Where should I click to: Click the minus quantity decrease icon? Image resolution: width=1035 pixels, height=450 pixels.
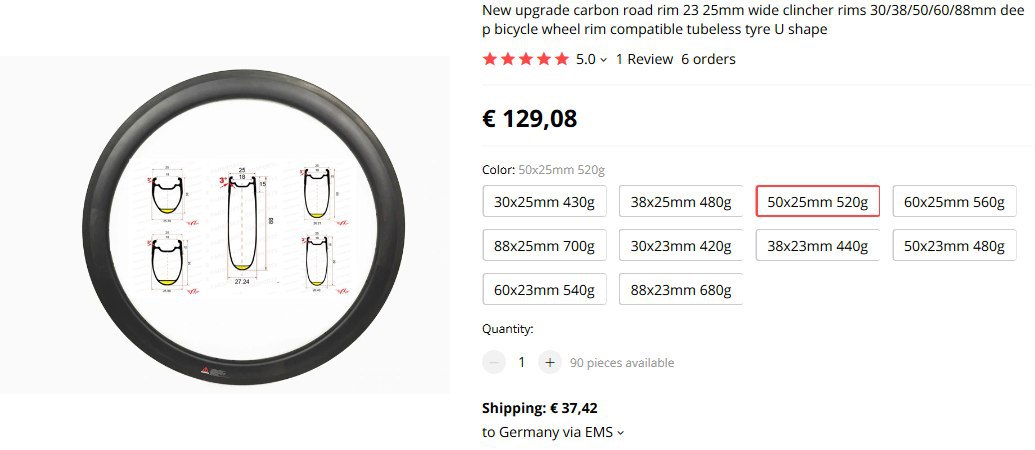click(493, 362)
